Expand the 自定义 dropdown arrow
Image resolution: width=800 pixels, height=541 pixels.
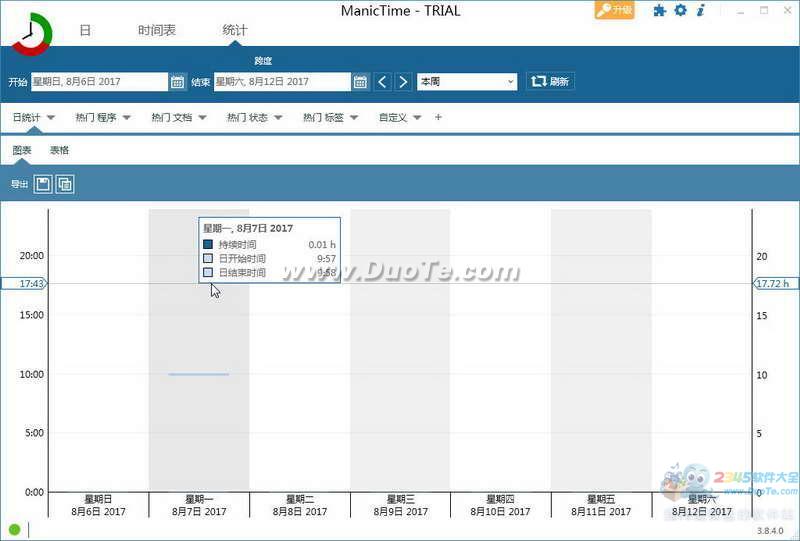[x=417, y=118]
